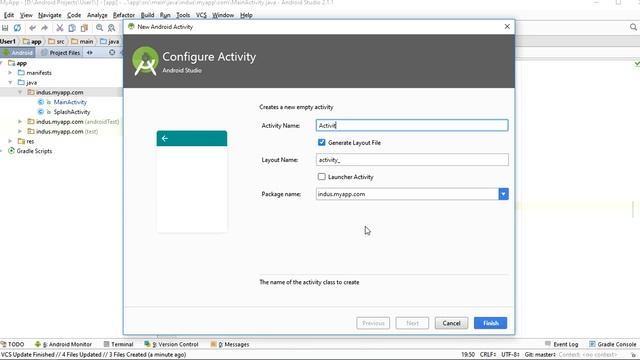Click the back arrow in the activity preview
The height and width of the screenshot is (360, 640).
click(x=164, y=138)
